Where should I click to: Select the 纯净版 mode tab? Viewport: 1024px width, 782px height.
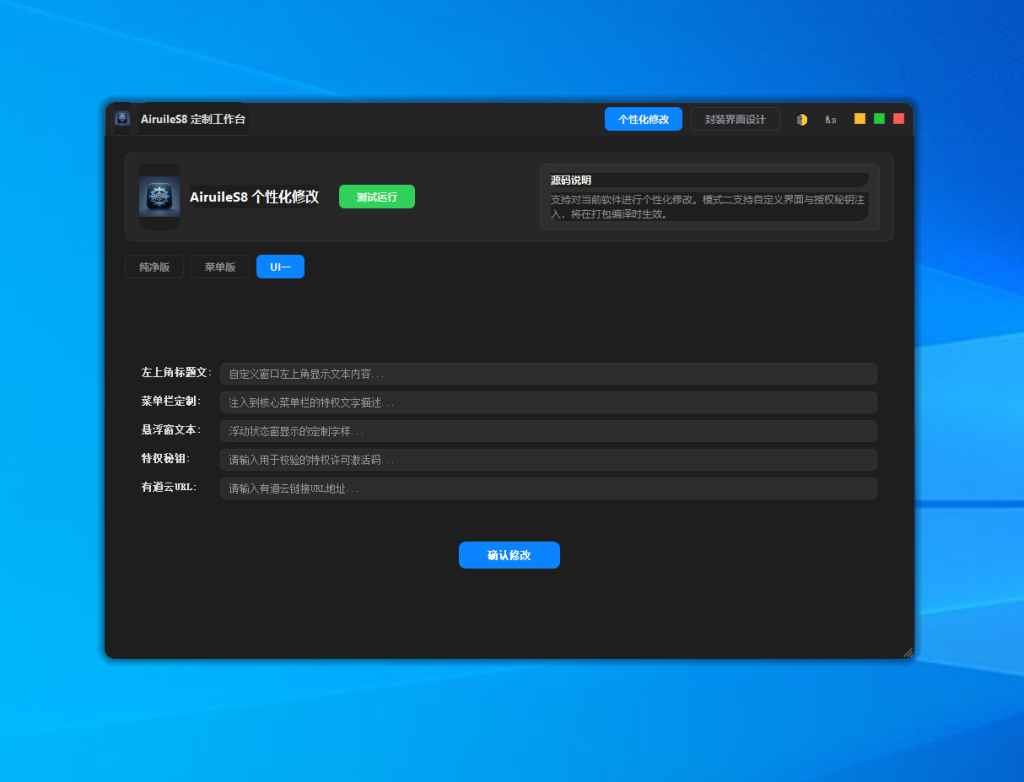154,267
